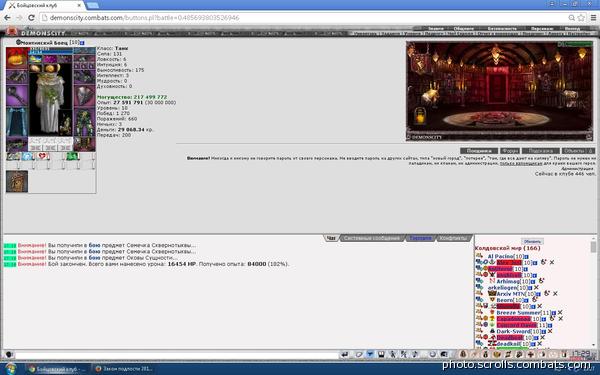This screenshot has height=375, width=600.
Task: Click the X icon in arkeliogen's row
Action: (536, 287)
